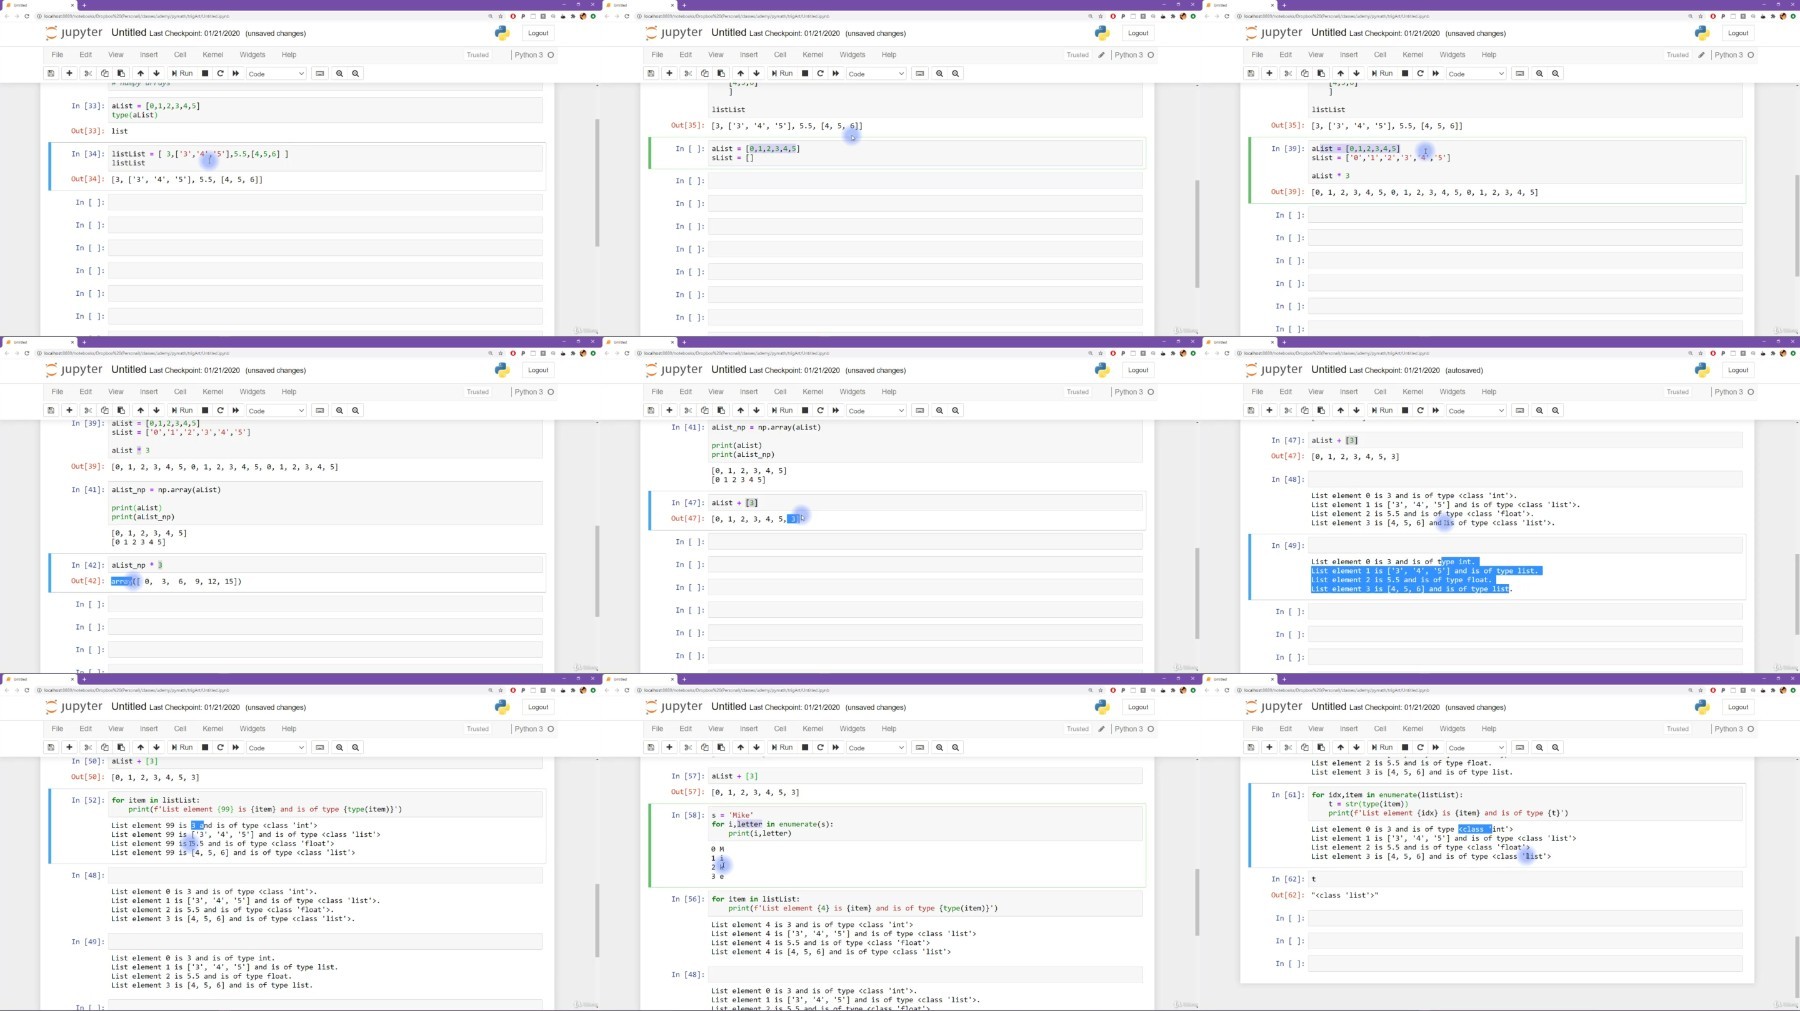The image size is (1800, 1011).
Task: Interrupt the kernel in the top-right notebook
Action: pyautogui.click(x=1405, y=73)
